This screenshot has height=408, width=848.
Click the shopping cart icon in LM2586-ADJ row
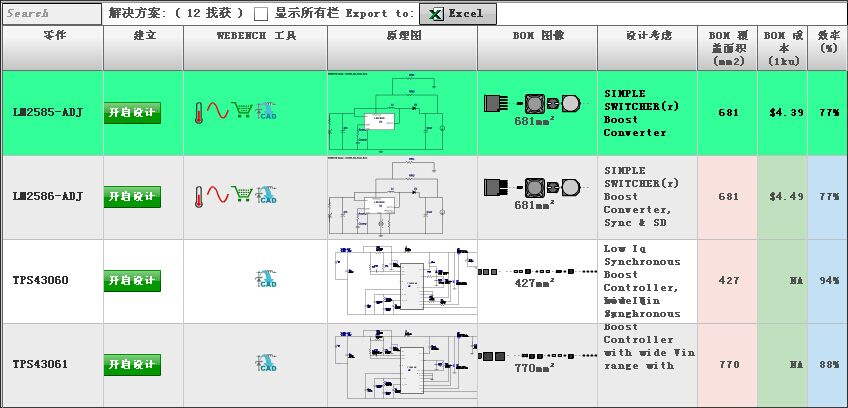242,194
